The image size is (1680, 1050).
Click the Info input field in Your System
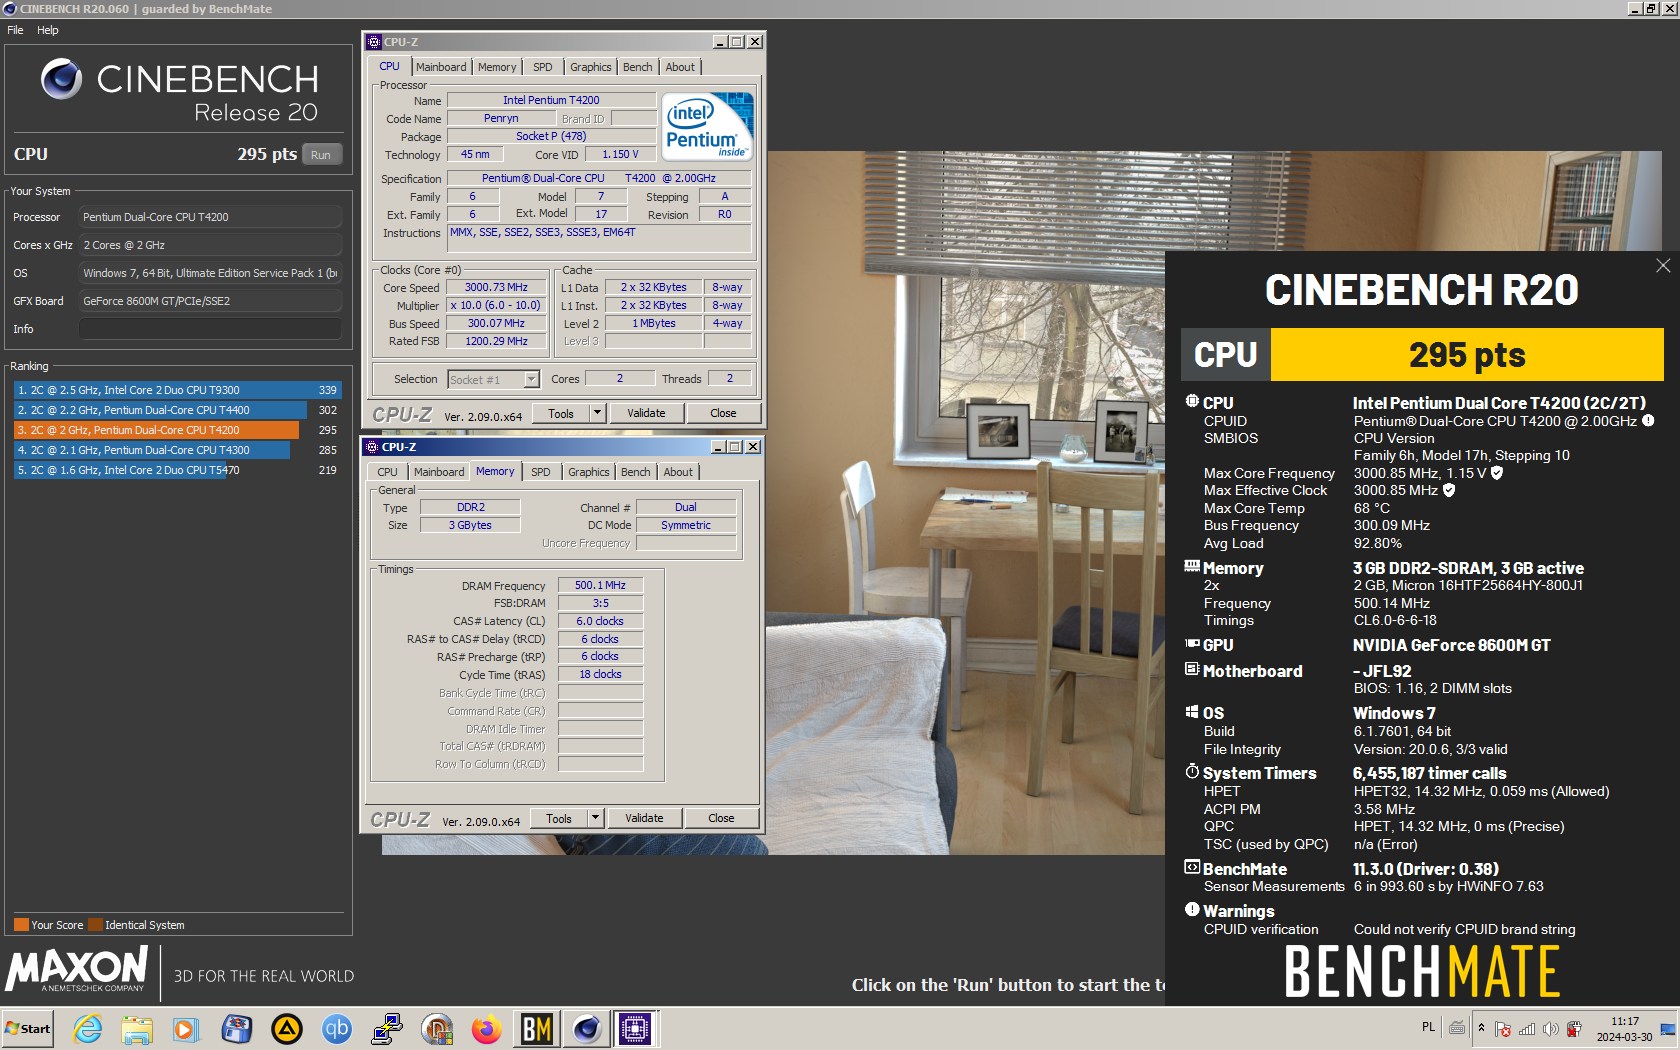[210, 329]
